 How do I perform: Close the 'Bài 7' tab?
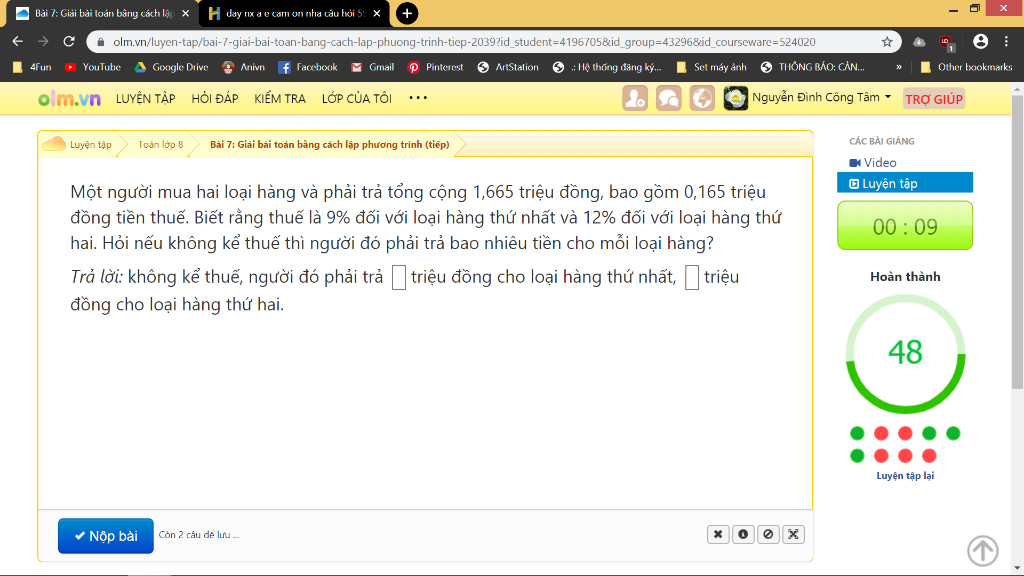185,13
